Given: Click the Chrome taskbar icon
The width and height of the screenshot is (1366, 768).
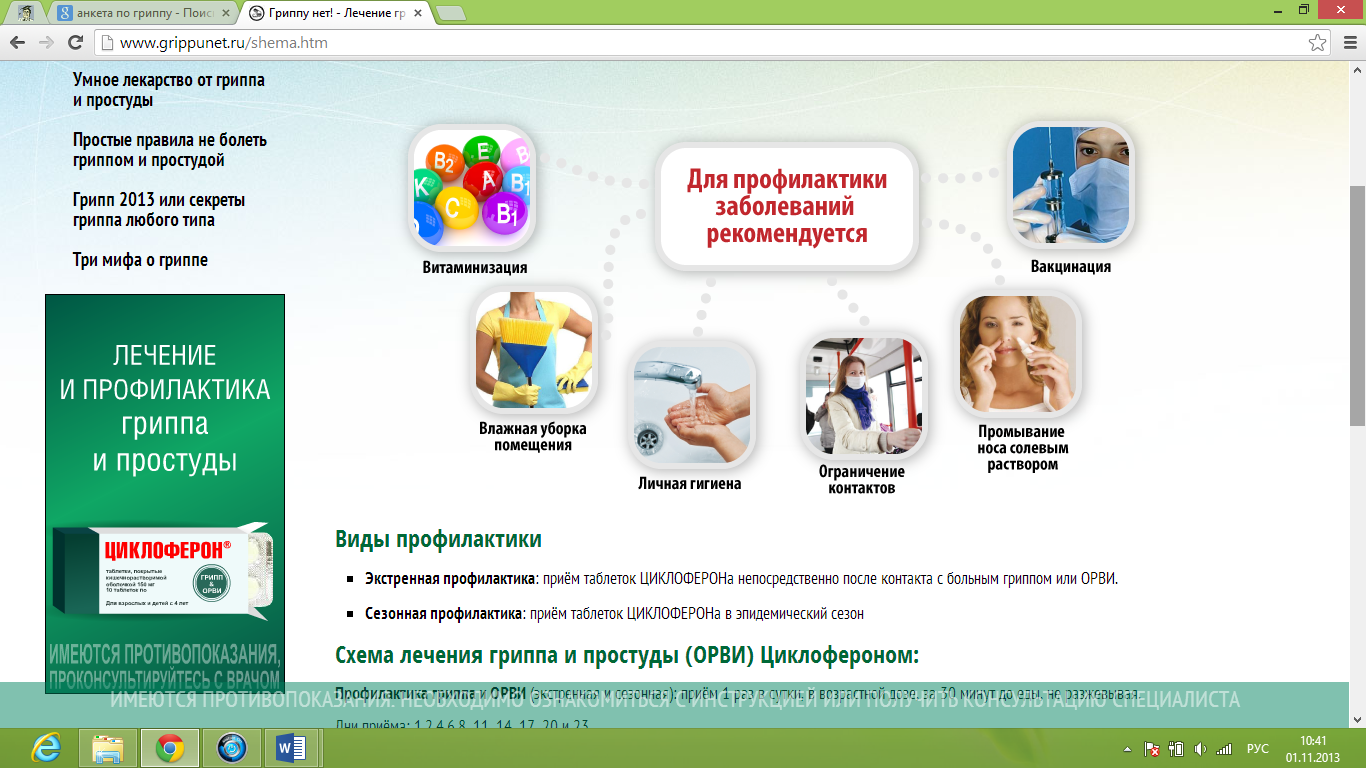Looking at the screenshot, I should point(169,748).
